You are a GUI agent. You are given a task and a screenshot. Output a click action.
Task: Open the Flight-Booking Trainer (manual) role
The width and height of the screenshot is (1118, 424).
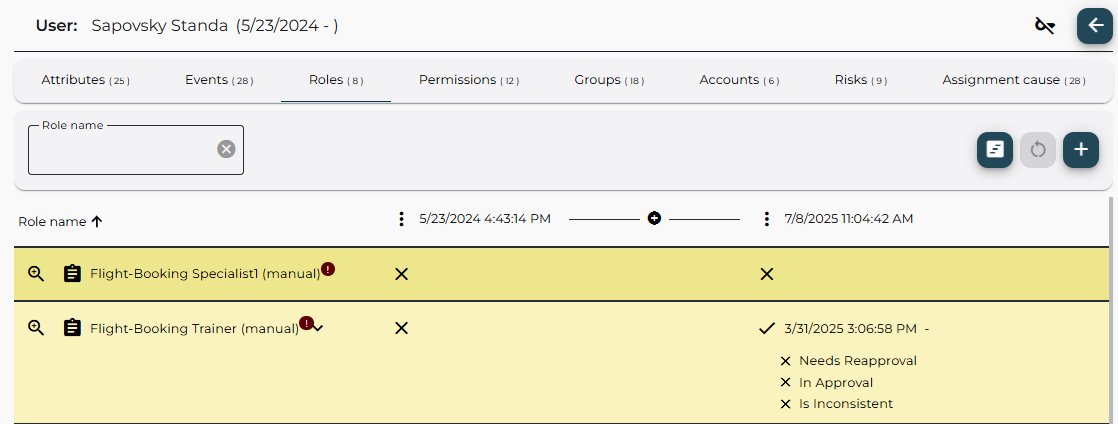193,328
